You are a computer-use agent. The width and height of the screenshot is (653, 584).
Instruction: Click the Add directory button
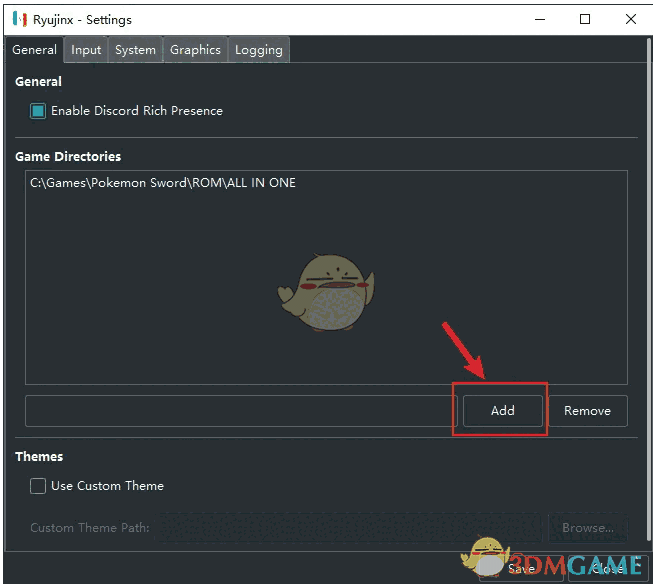tap(503, 411)
